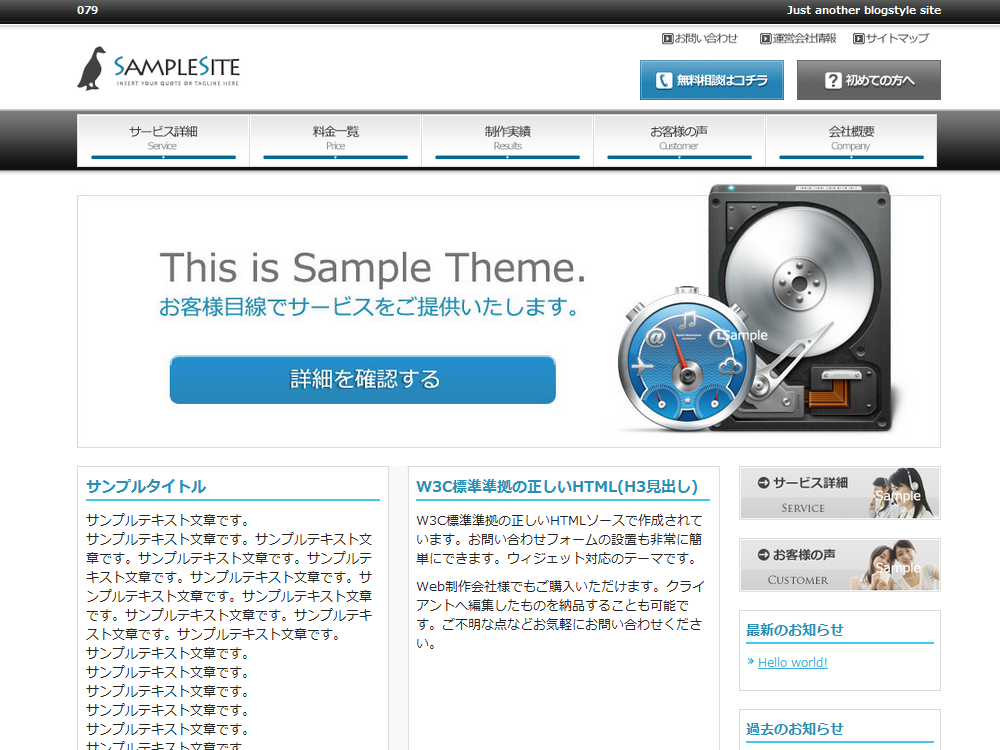Click the 079 title in top bar

tap(87, 10)
